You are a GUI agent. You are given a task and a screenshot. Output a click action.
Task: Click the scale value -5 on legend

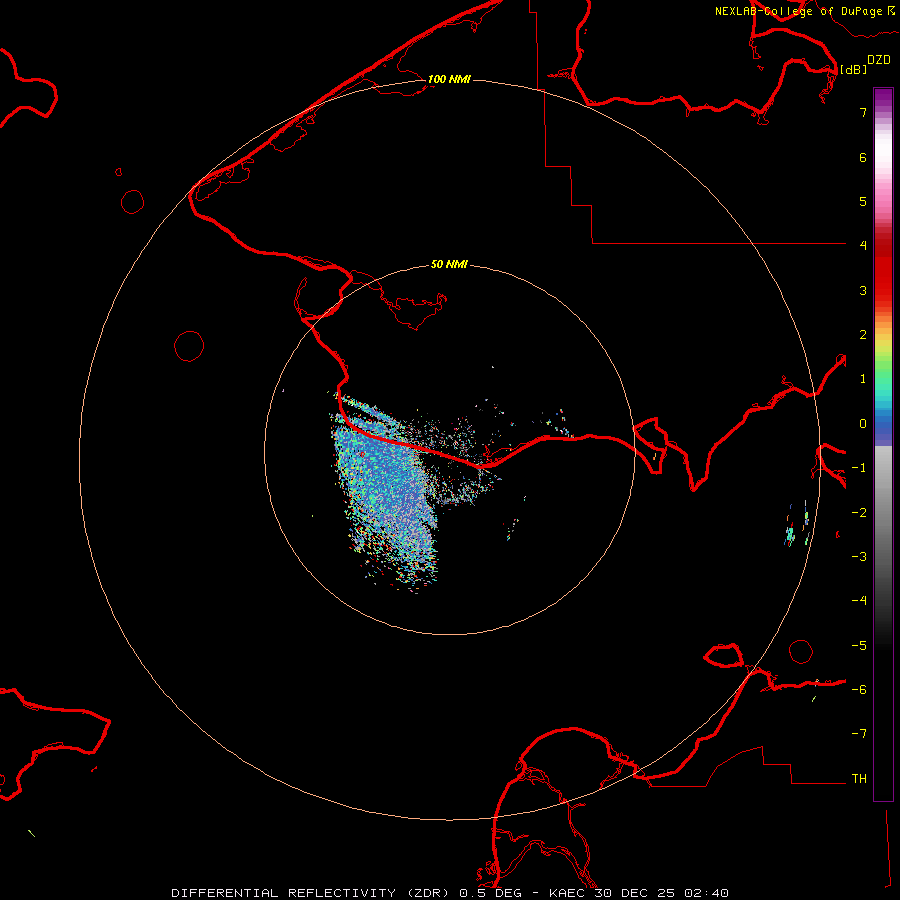[859, 645]
